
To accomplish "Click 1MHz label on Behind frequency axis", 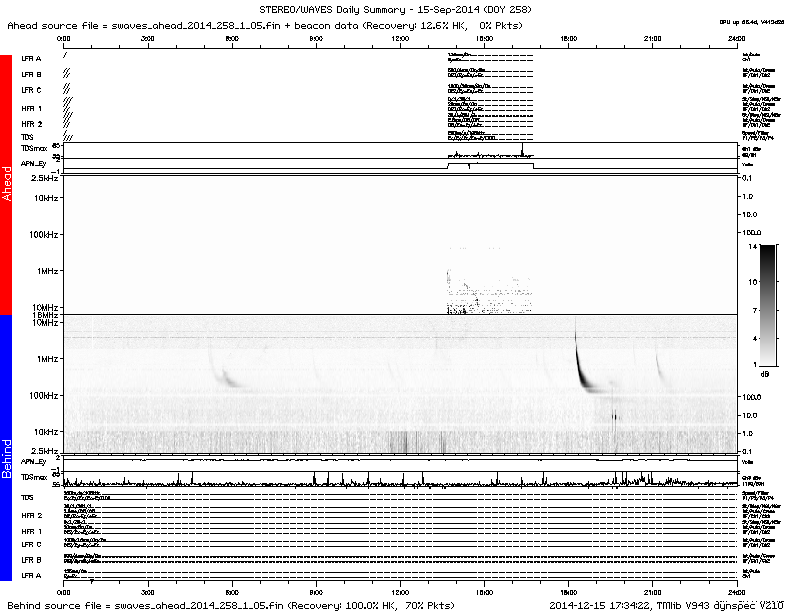I will (47, 359).
